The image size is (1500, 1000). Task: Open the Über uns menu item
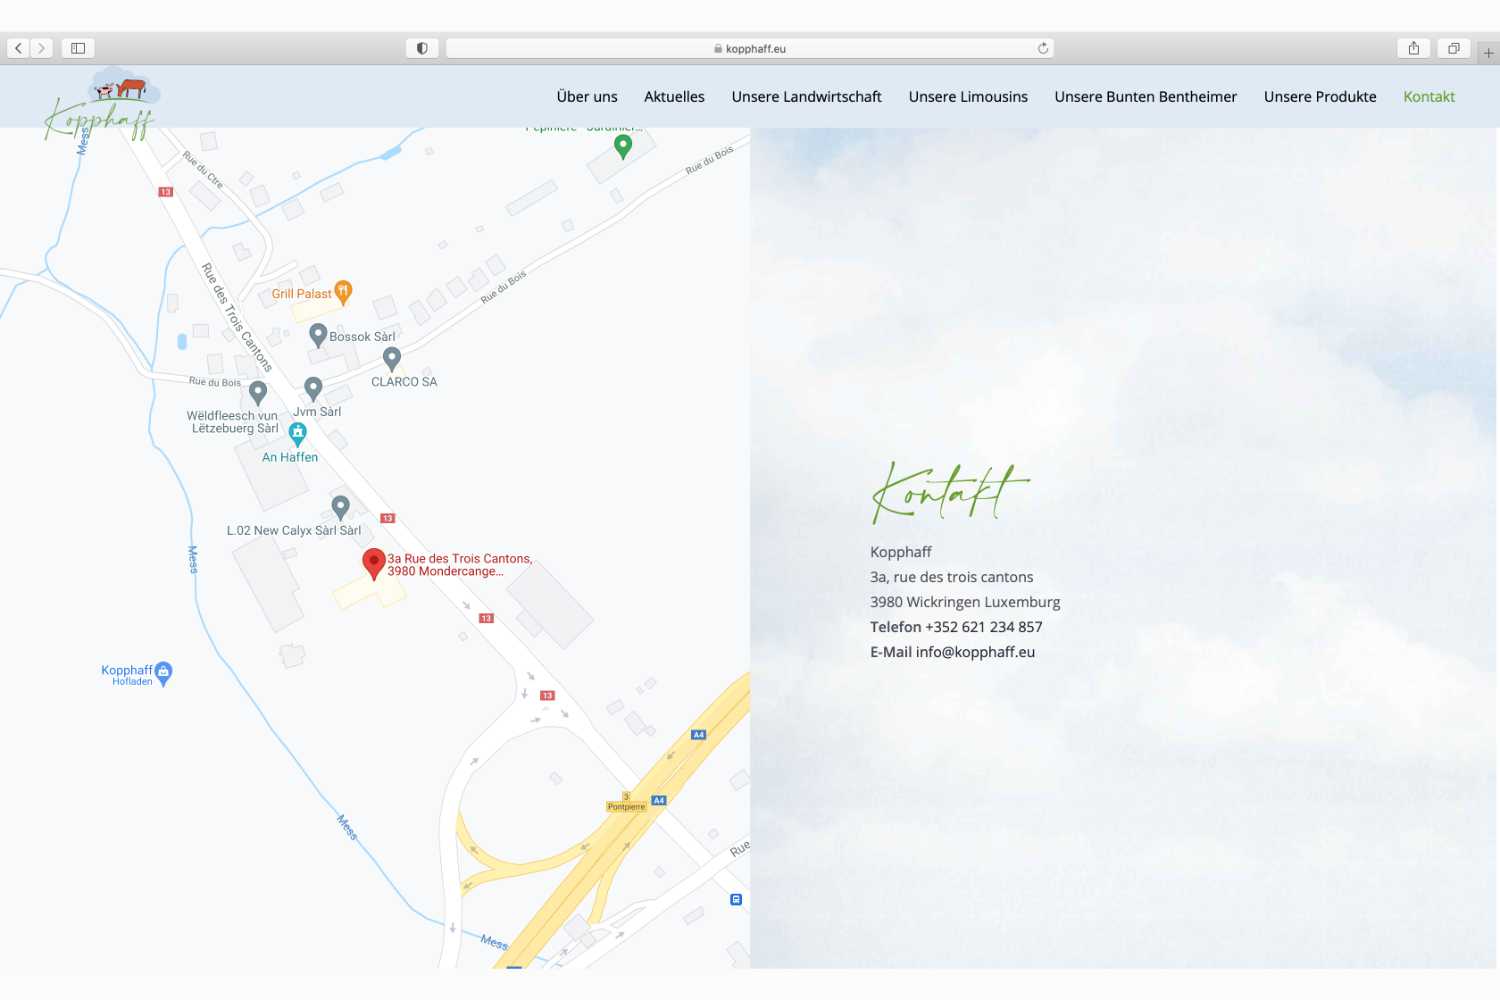click(x=586, y=96)
